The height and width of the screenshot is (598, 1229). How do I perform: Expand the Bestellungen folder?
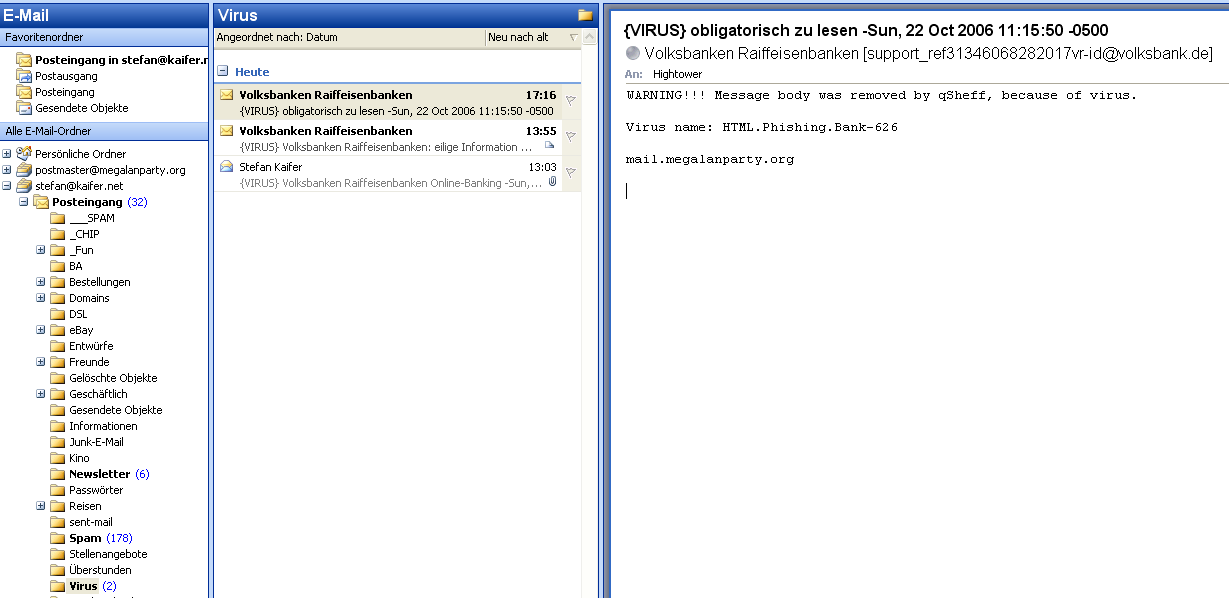pyautogui.click(x=41, y=282)
